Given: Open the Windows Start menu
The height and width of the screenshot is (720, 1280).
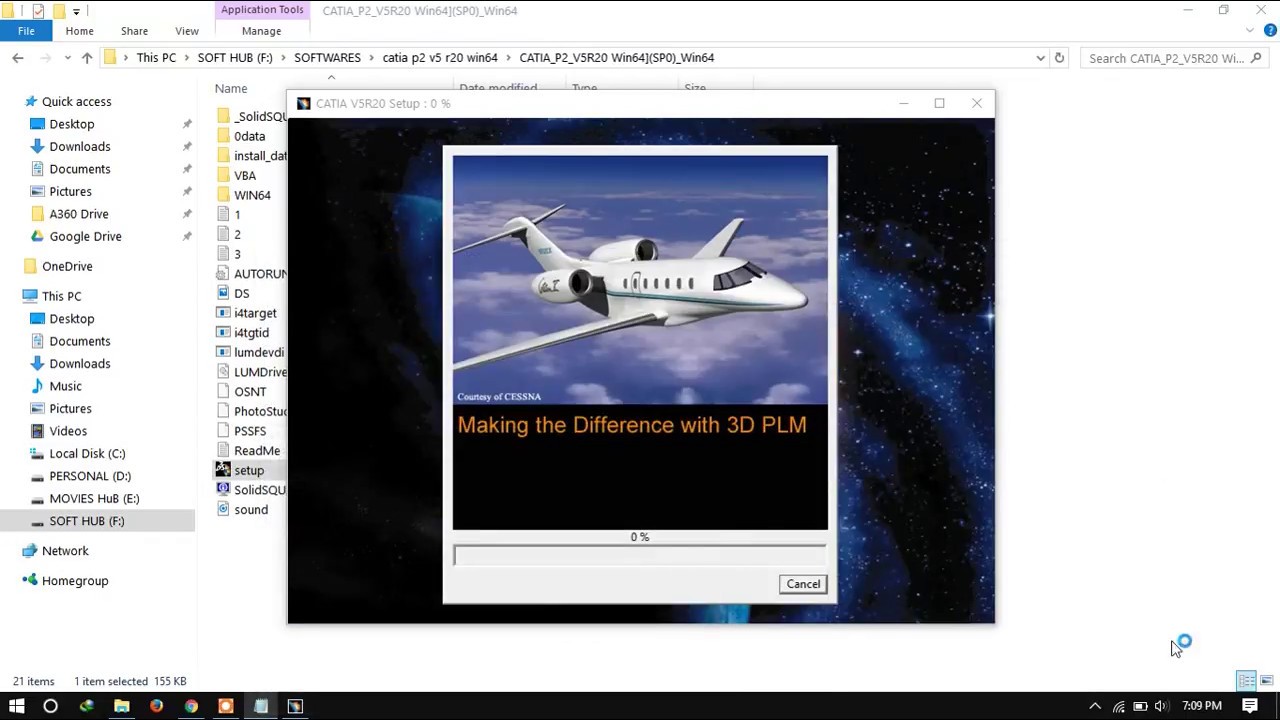Looking at the screenshot, I should tap(16, 706).
